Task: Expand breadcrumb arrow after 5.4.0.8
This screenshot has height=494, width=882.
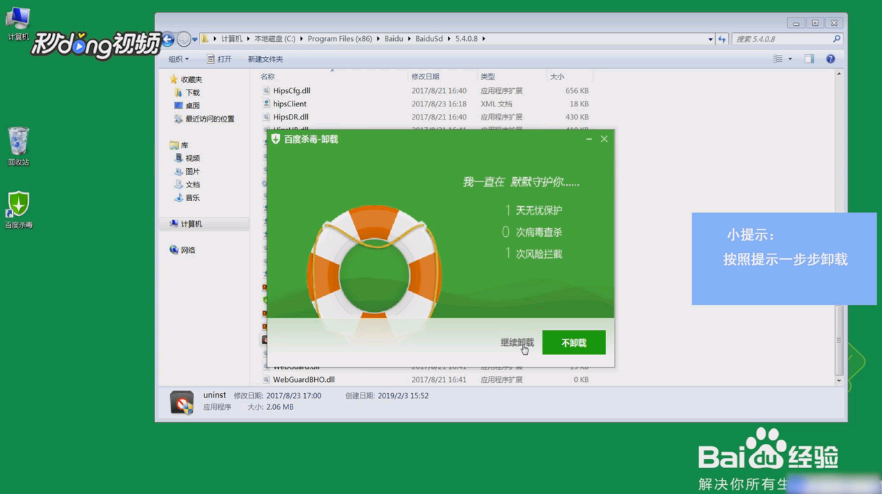Action: (483, 39)
